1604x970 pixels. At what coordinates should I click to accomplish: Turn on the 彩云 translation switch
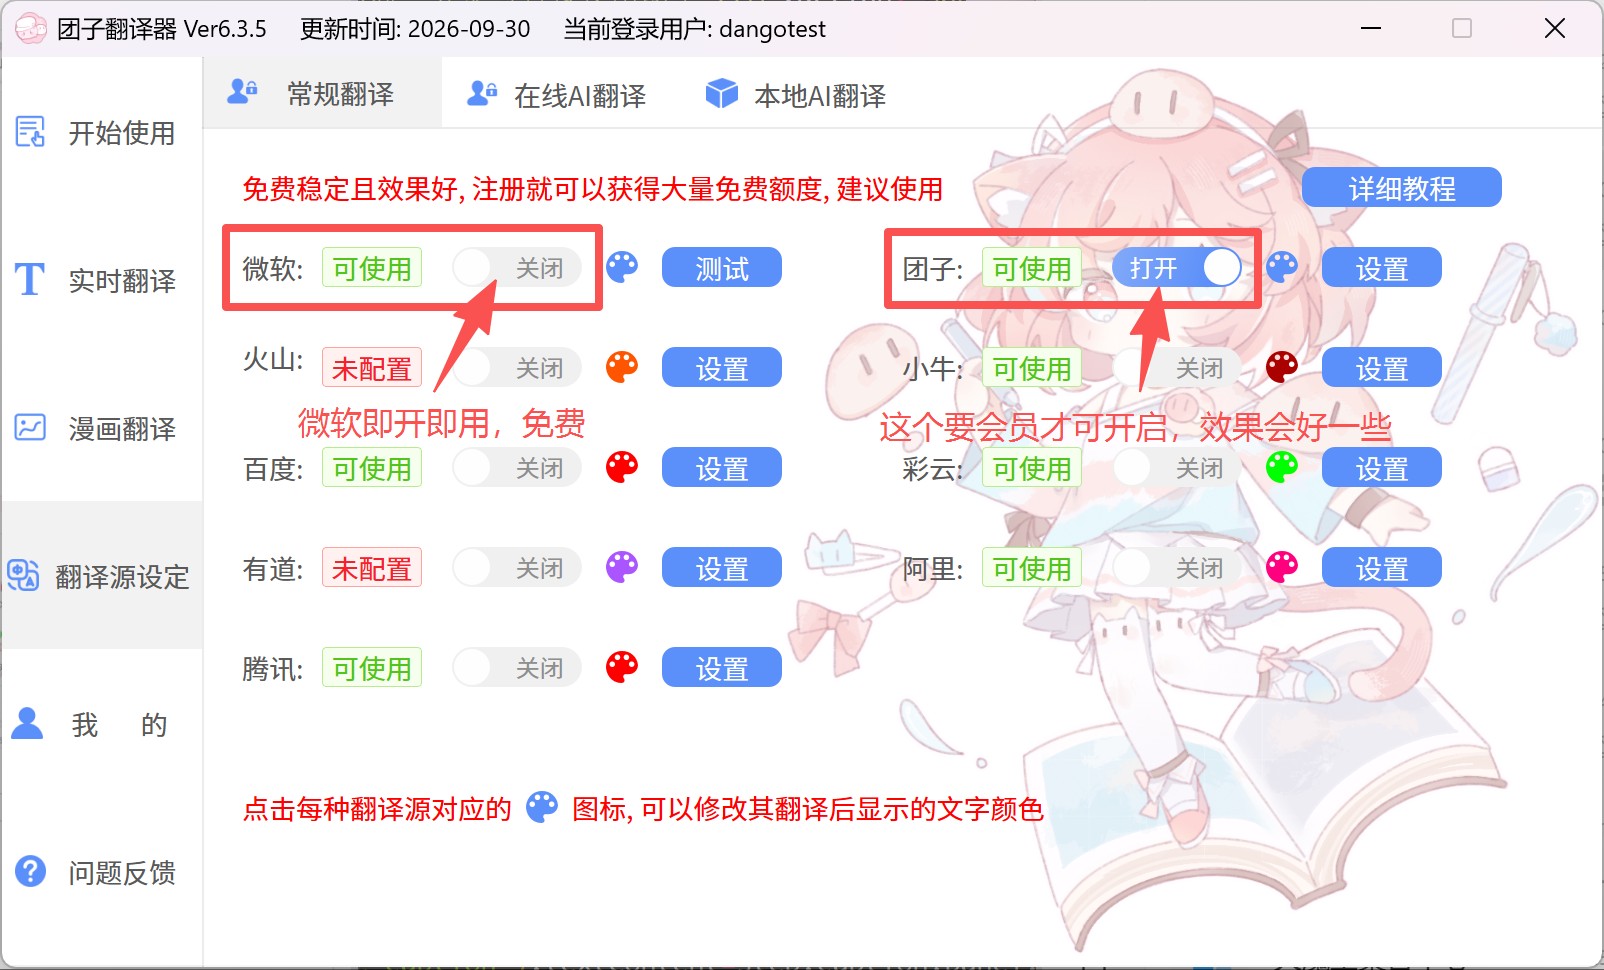pyautogui.click(x=1177, y=468)
